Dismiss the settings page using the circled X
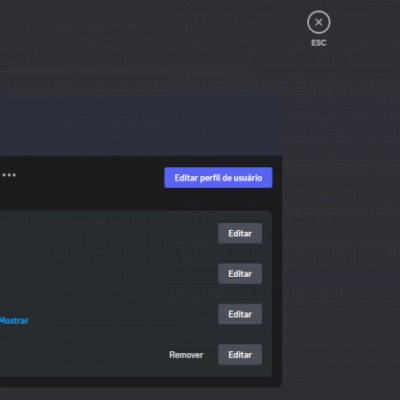Viewport: 400px width, 400px height. [319, 22]
